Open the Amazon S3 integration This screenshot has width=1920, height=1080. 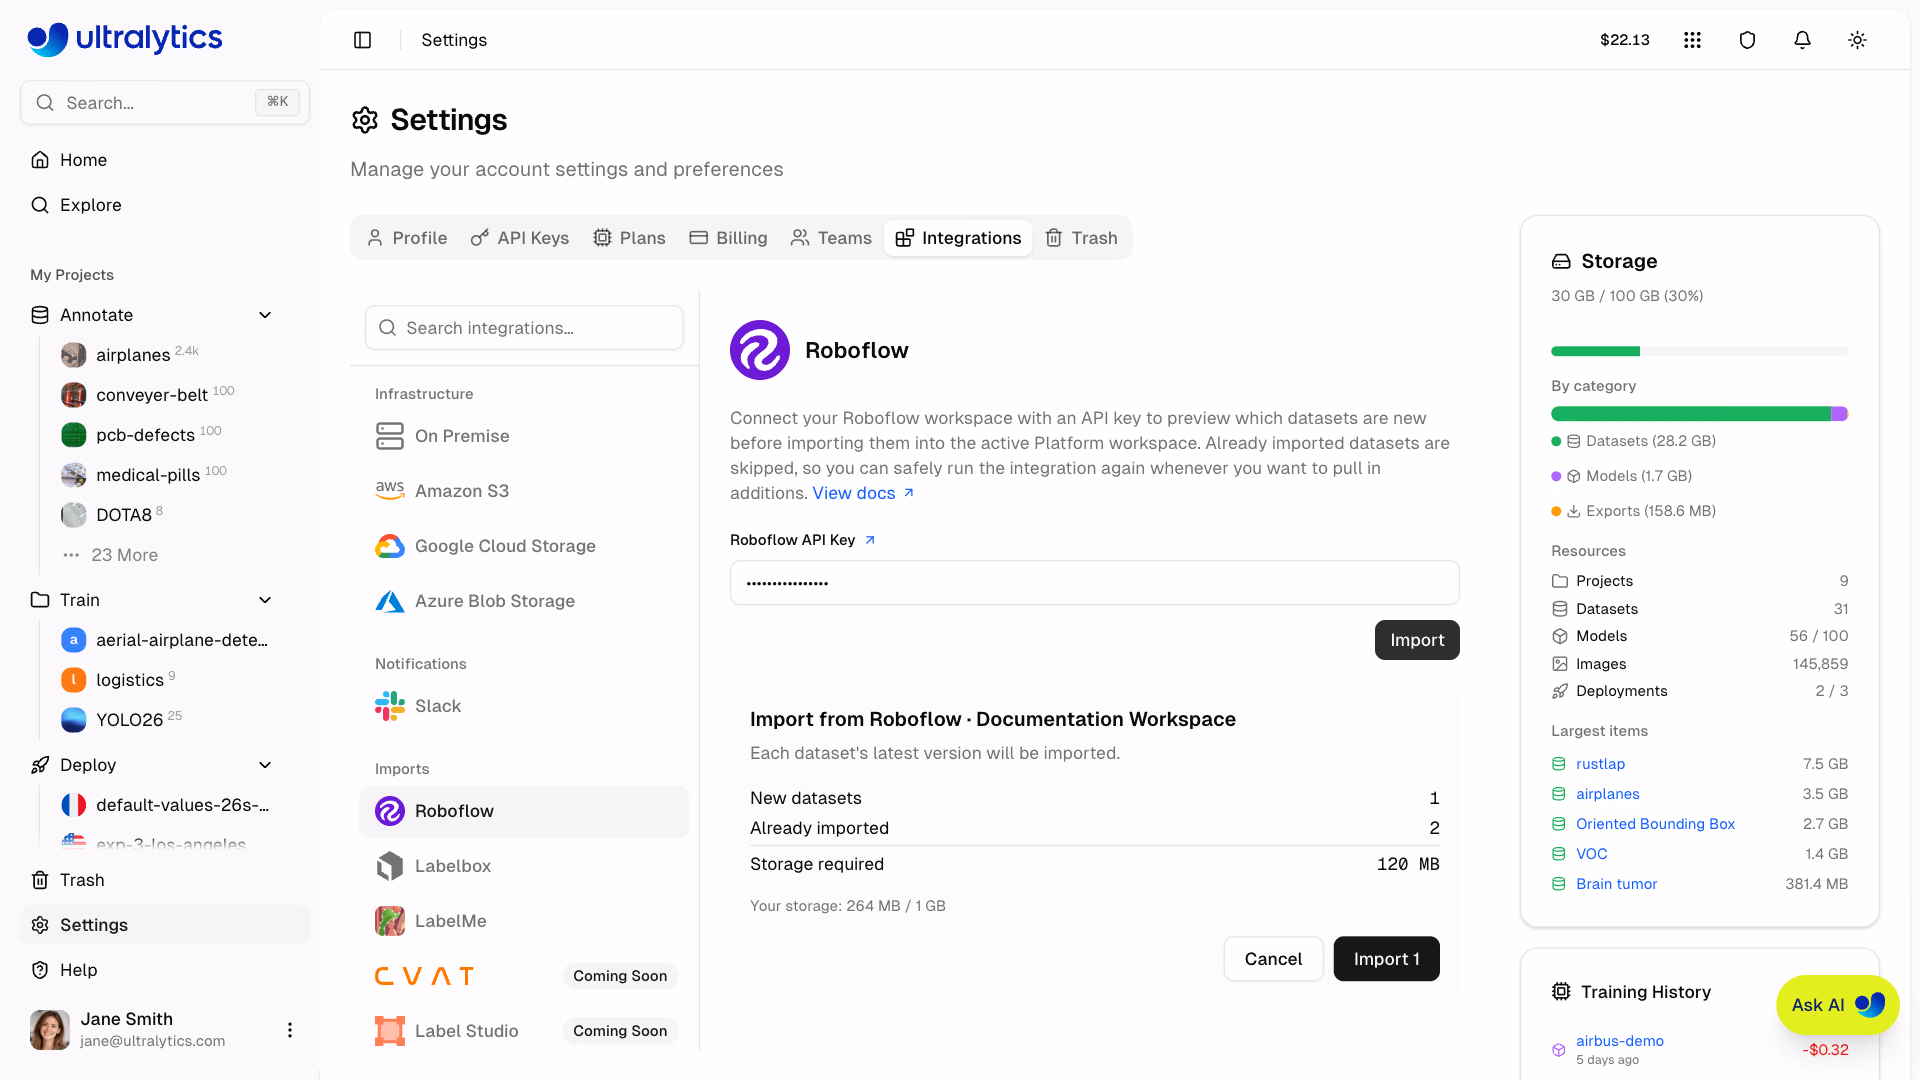tap(524, 491)
